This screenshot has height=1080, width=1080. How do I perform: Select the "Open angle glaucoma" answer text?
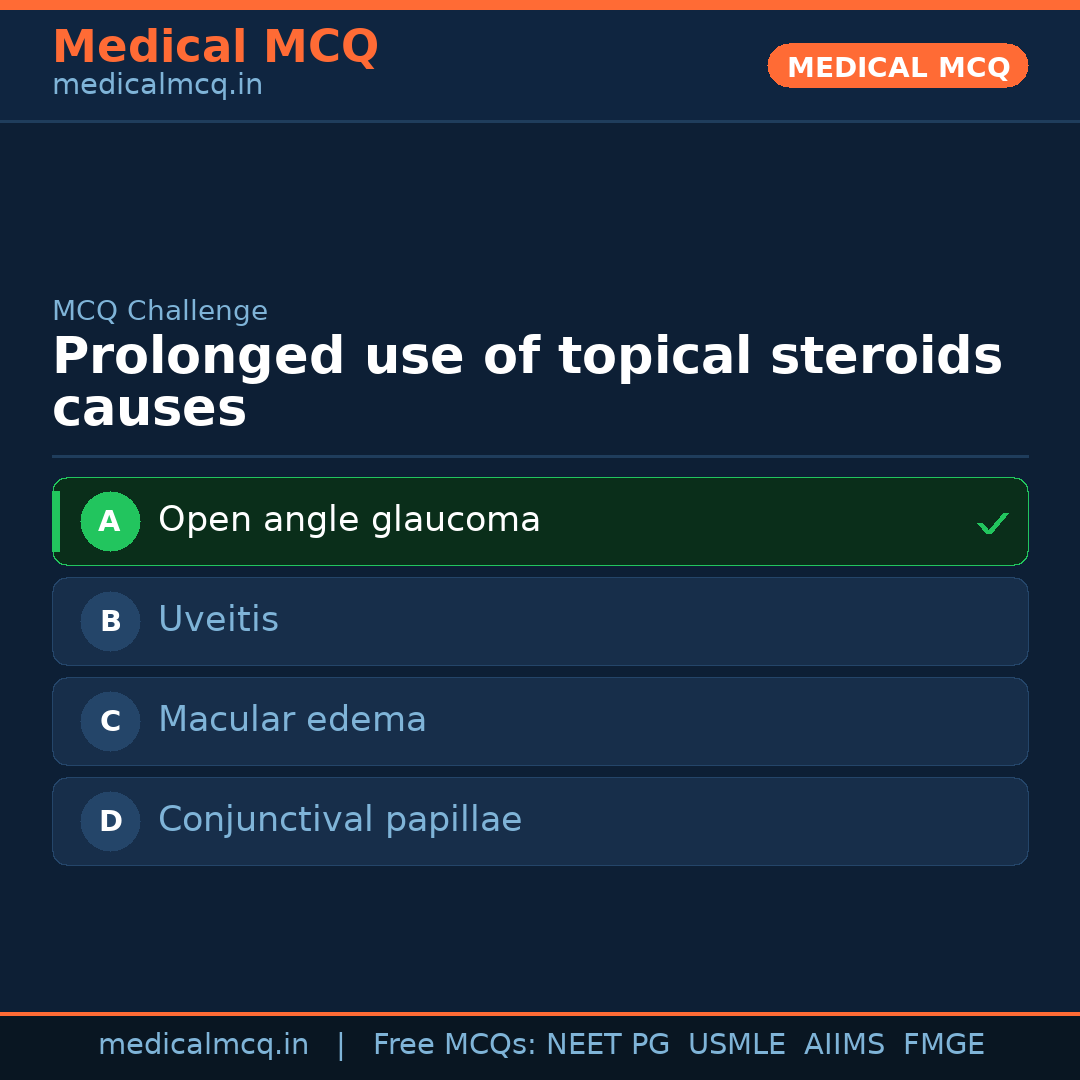point(349,520)
